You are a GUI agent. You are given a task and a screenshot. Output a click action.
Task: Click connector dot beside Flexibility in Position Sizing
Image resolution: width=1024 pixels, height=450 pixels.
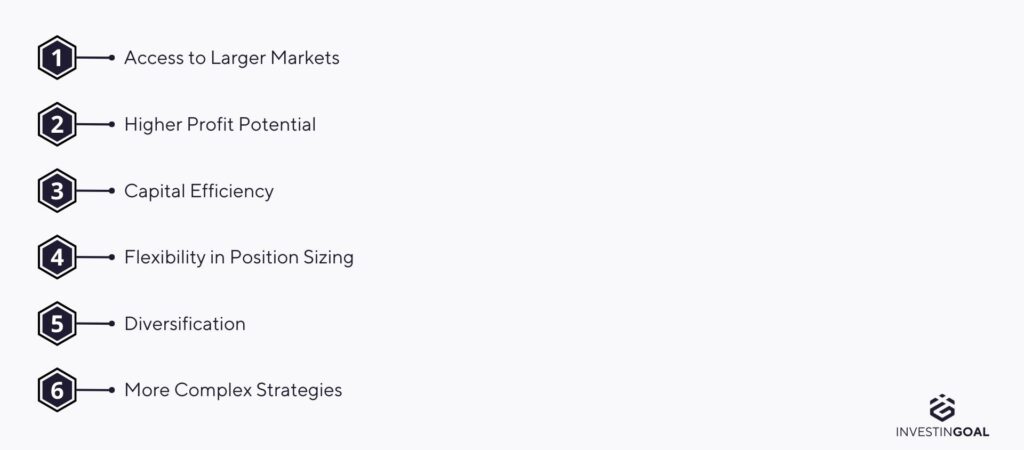pos(112,257)
